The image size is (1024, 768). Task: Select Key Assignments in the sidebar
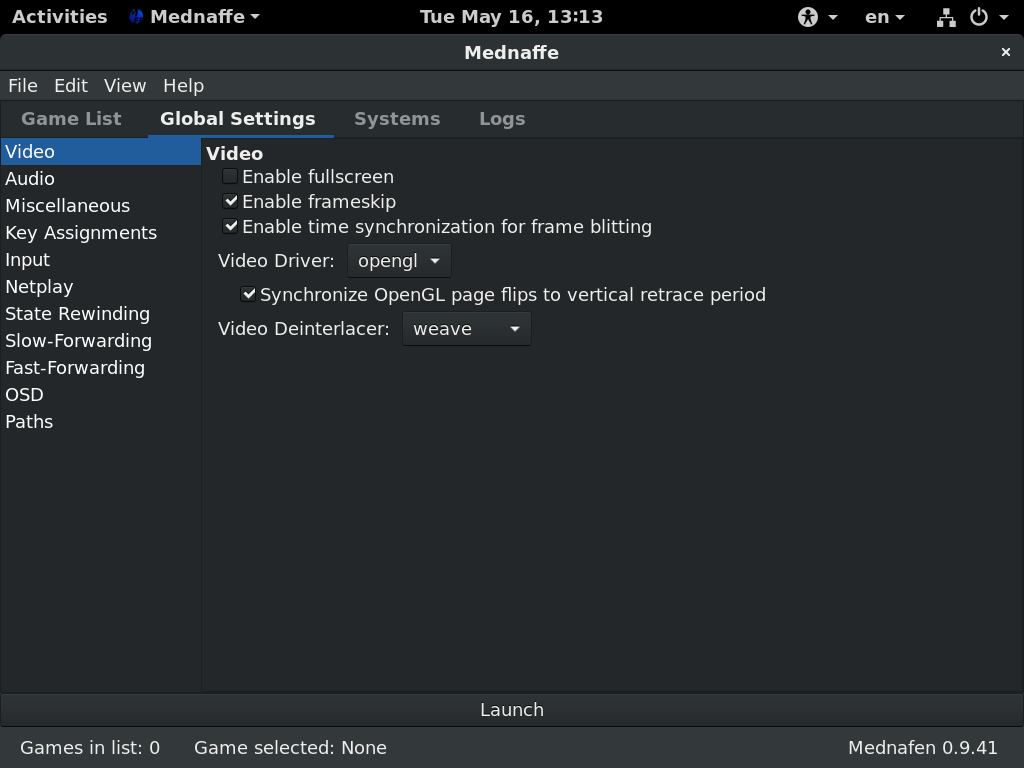pos(81,233)
